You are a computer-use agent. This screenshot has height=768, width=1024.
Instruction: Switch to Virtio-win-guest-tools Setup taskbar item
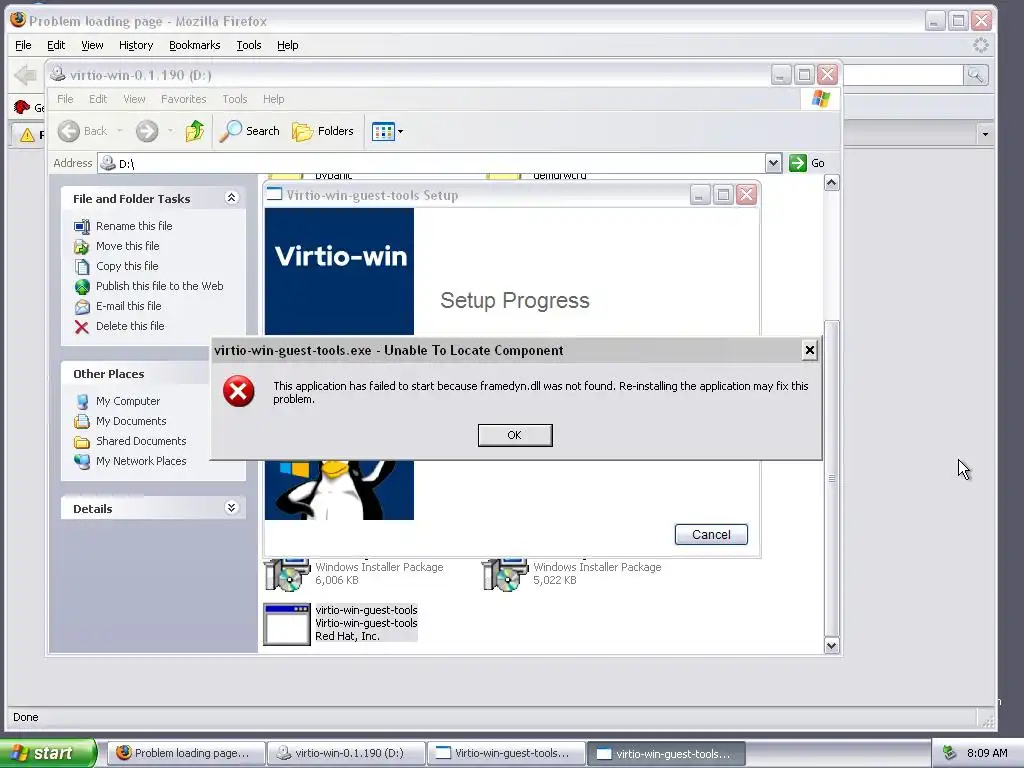coord(507,753)
